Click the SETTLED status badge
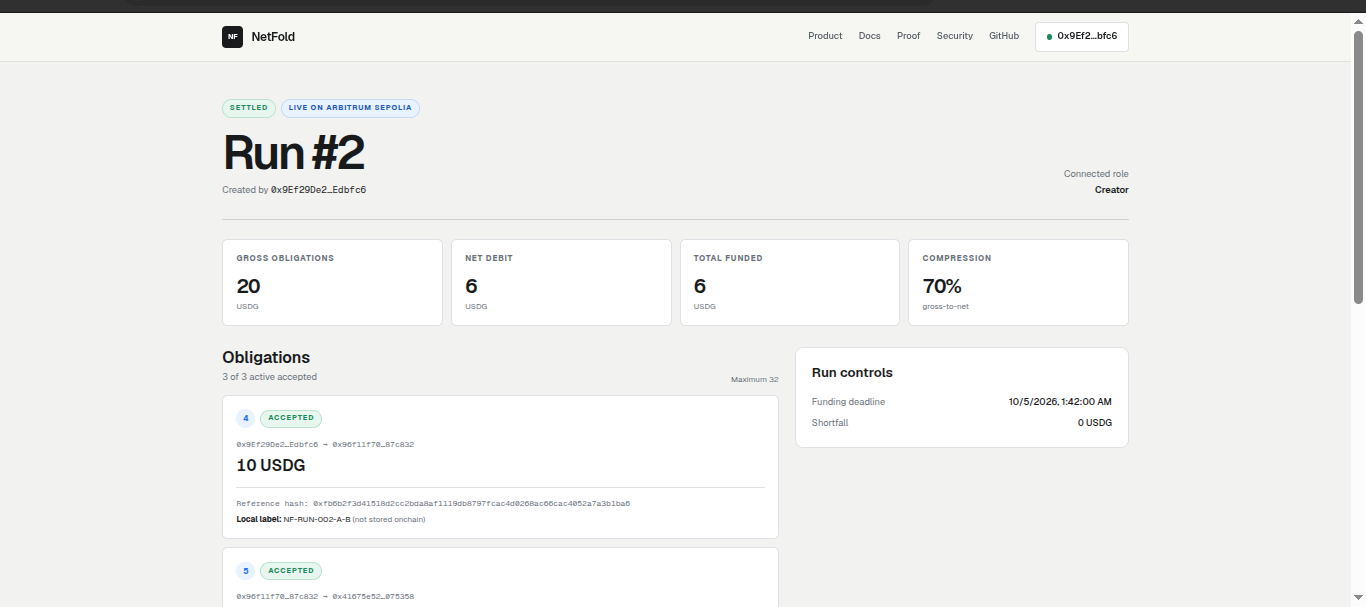Screen dimensions: 1366x607 pos(249,108)
